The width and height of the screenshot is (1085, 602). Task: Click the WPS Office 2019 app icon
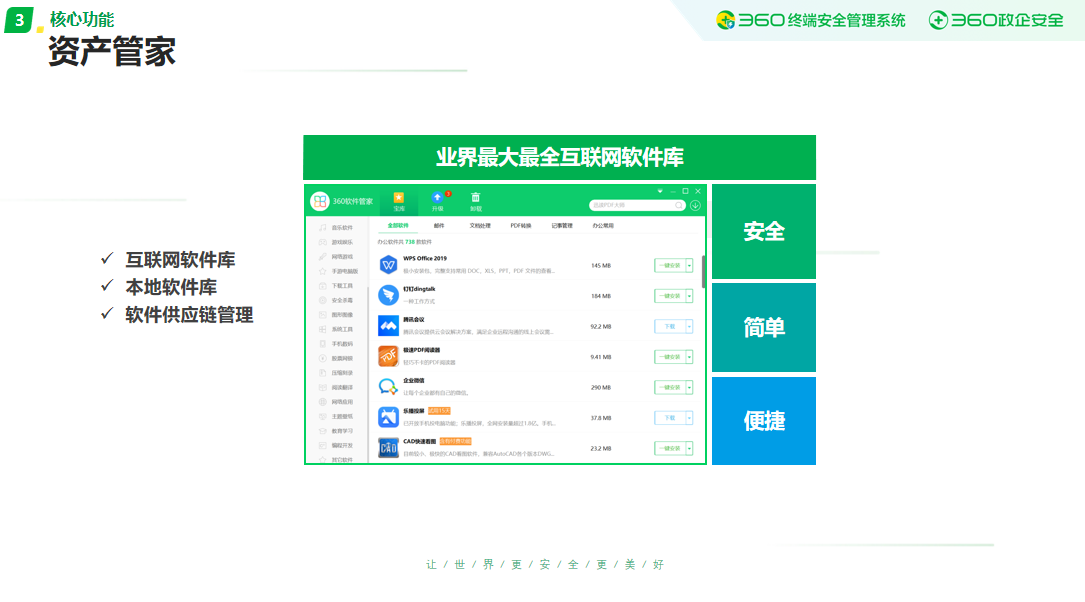pos(388,265)
